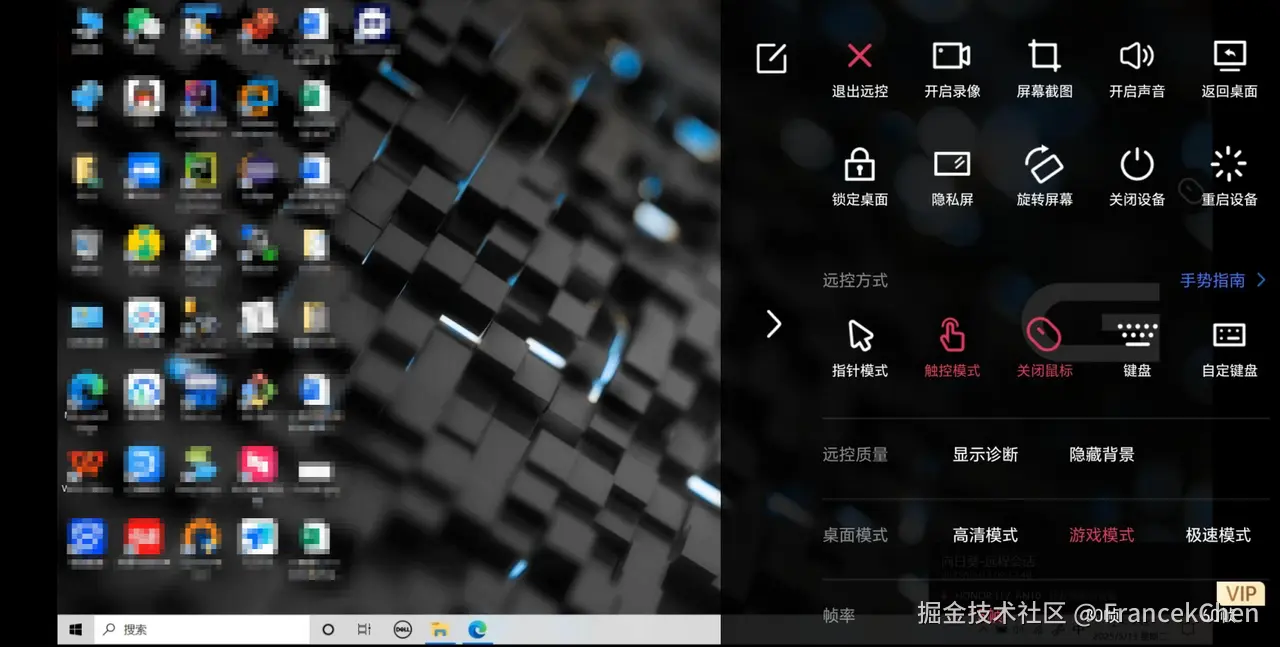Image resolution: width=1280 pixels, height=647 pixels.
Task: Open File Explorer from the taskbar
Action: click(439, 630)
